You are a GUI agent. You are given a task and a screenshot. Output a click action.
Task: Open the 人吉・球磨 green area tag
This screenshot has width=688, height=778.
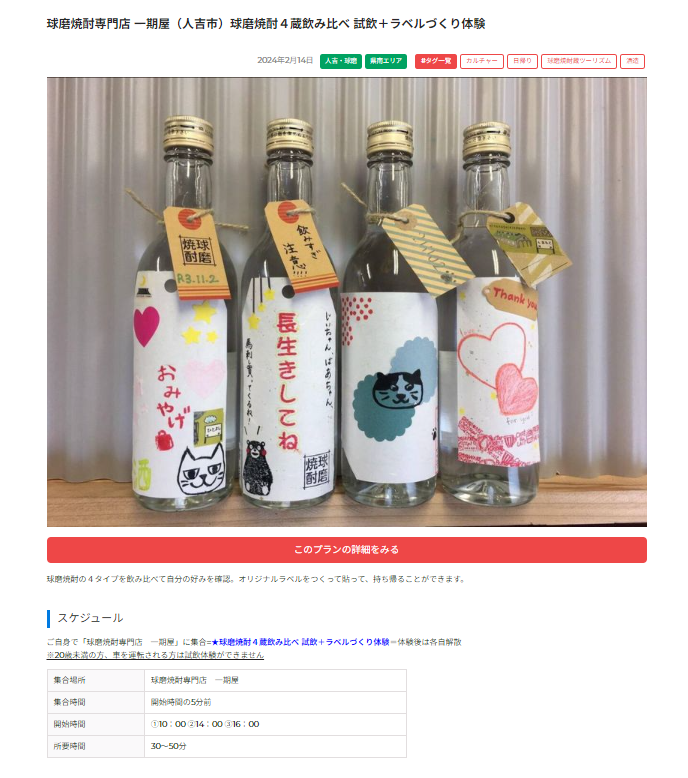click(x=340, y=61)
